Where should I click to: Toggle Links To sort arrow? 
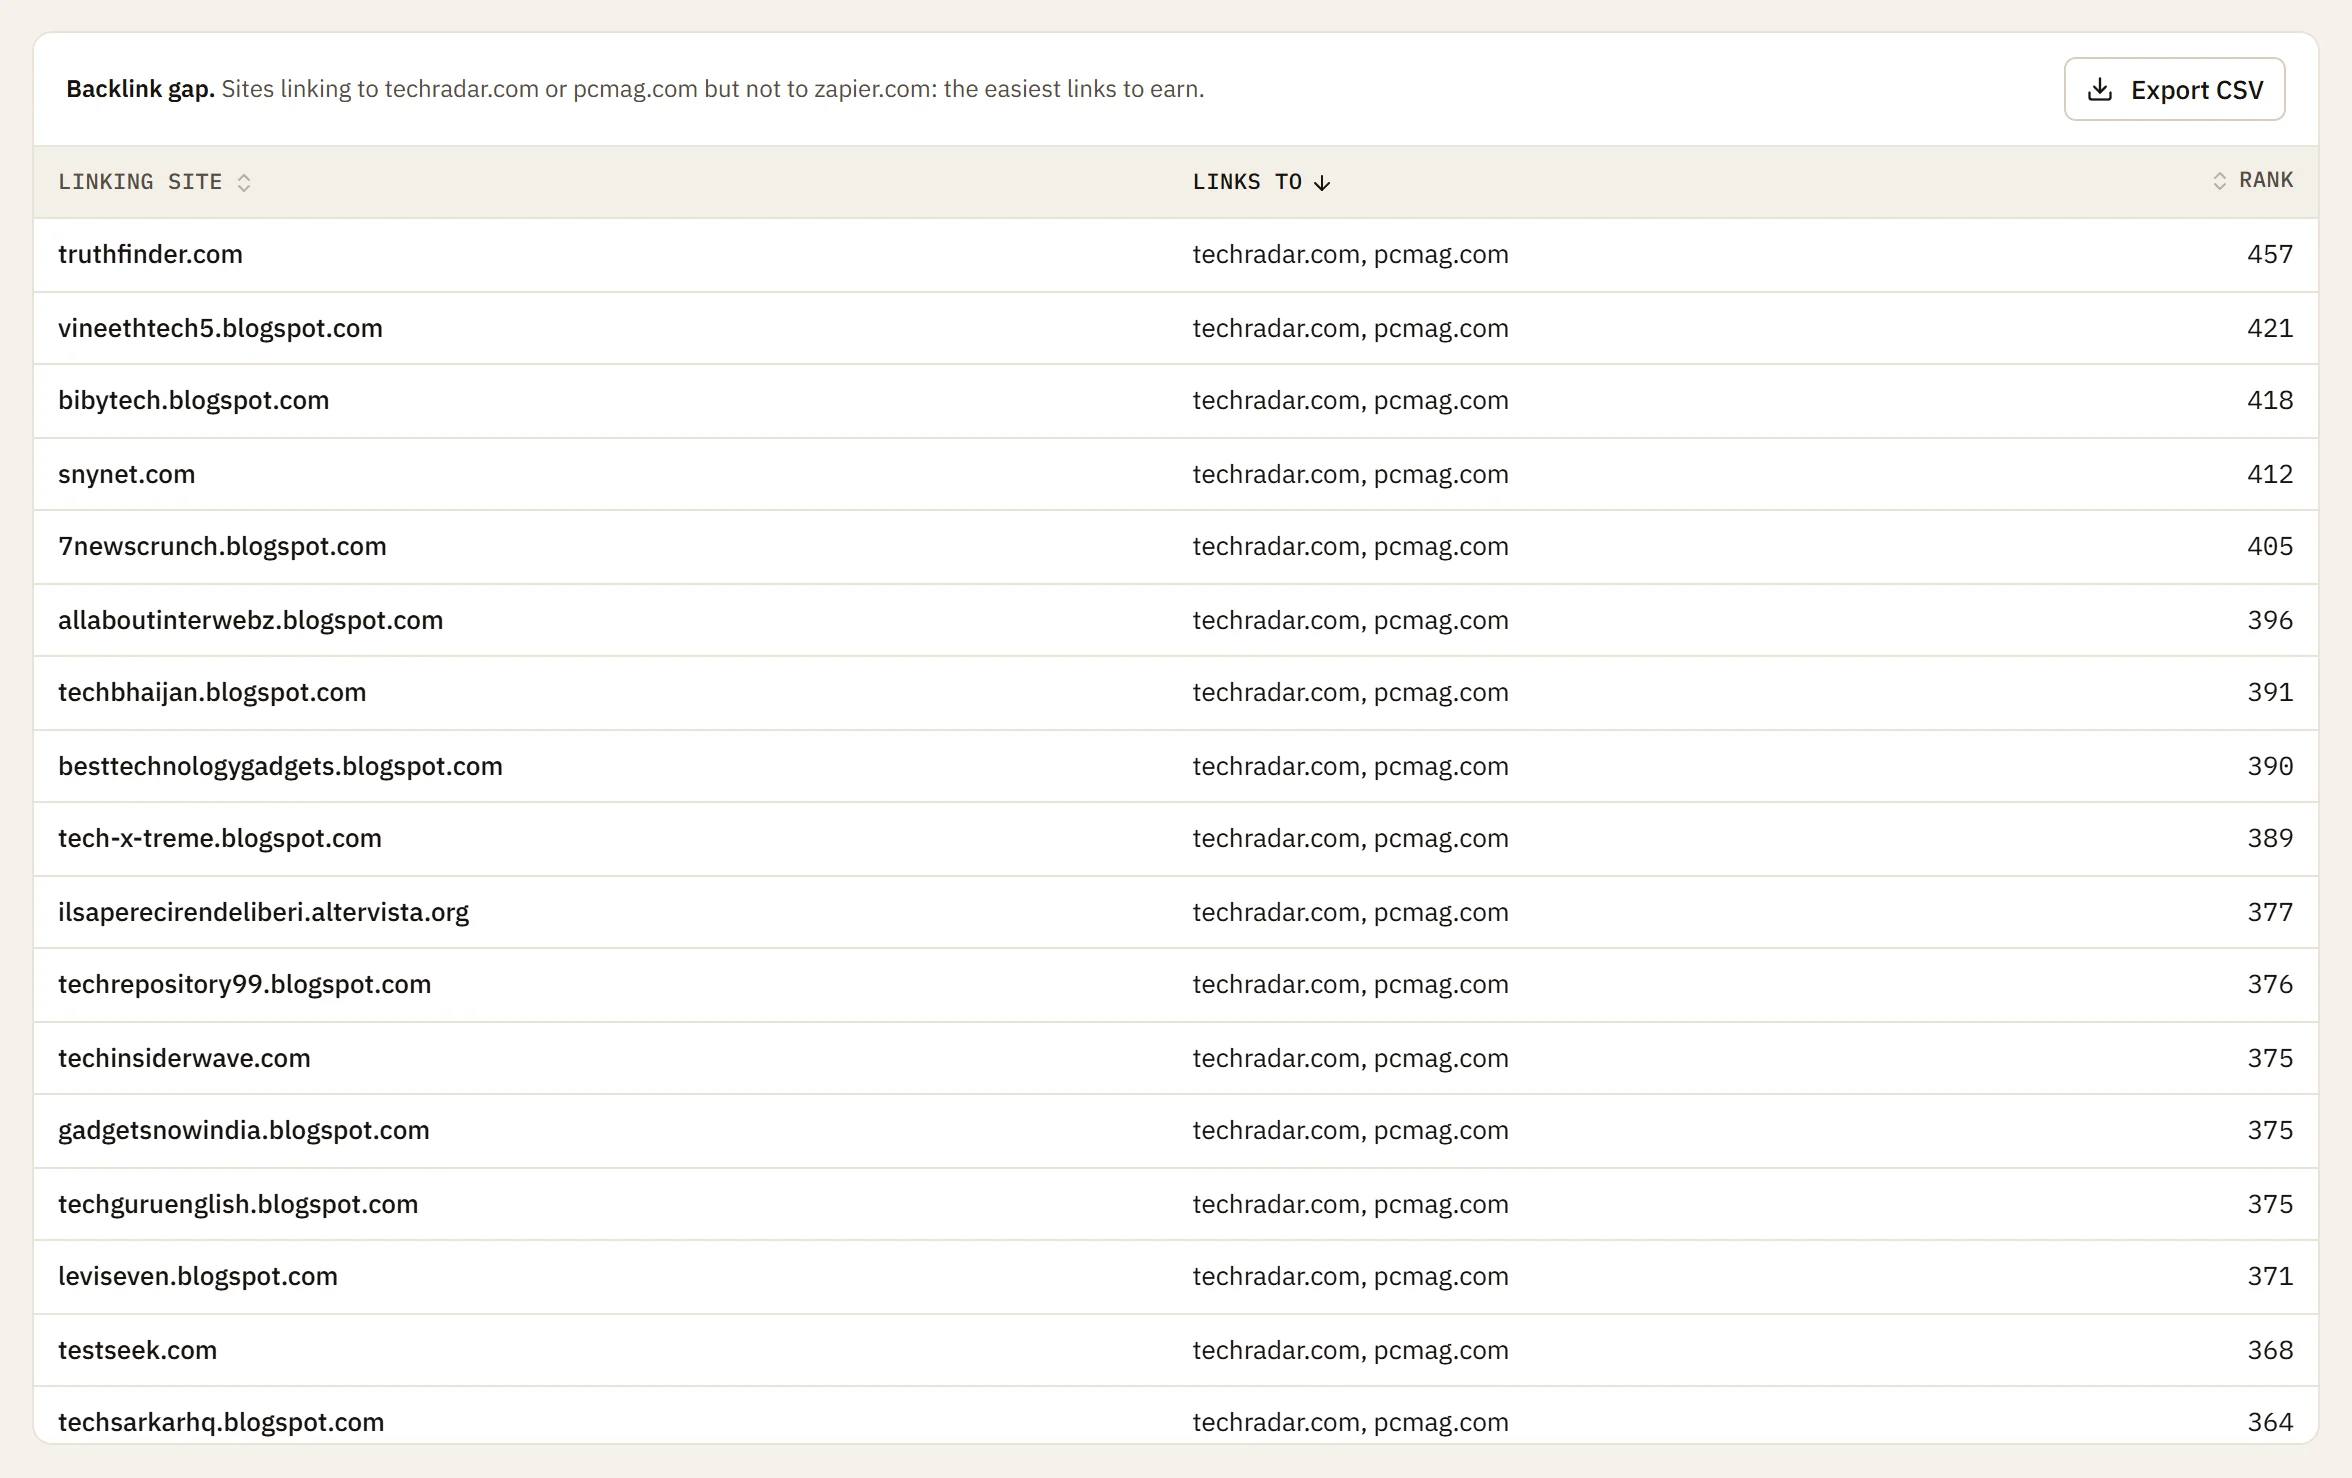[x=1322, y=182]
